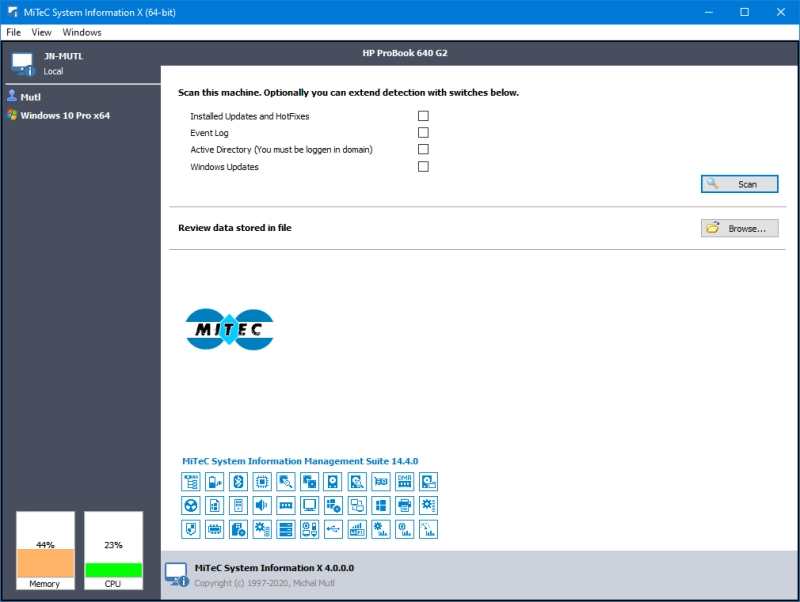Viewport: 800px width, 602px height.
Task: Click the disk with magnifier icon
Action: 357,482
